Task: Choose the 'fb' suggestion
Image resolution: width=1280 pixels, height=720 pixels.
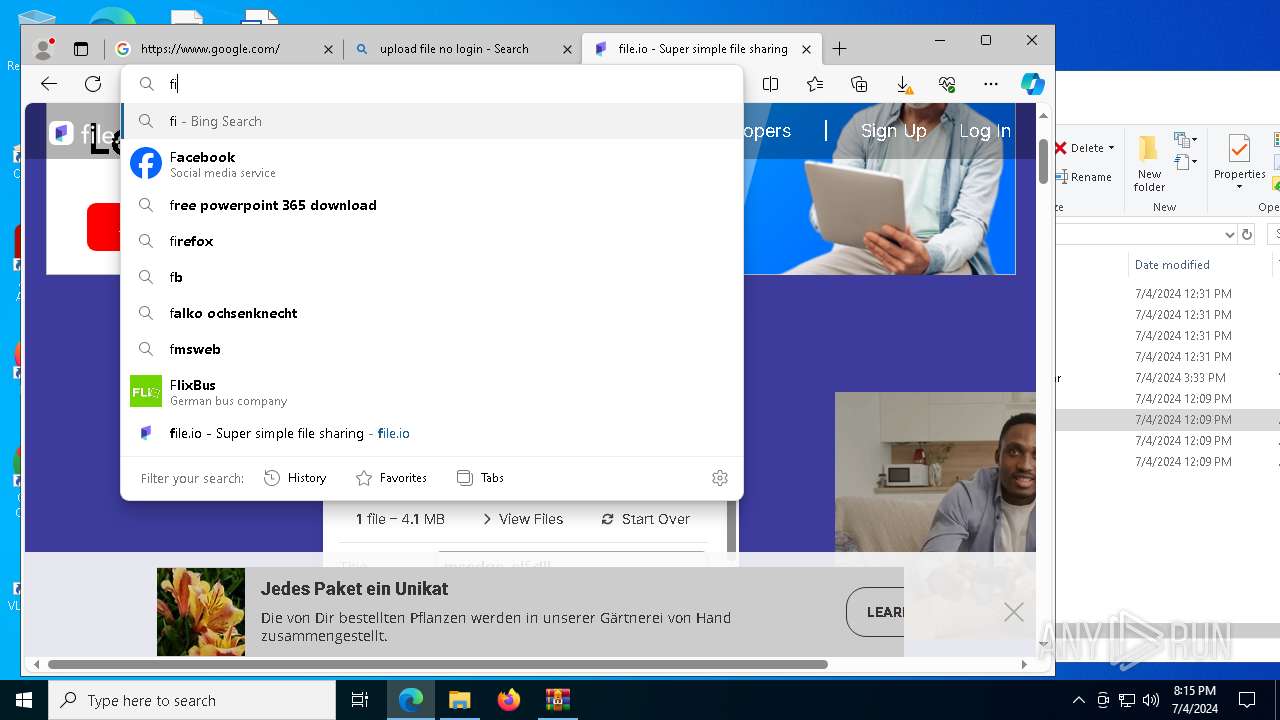Action: click(432, 277)
